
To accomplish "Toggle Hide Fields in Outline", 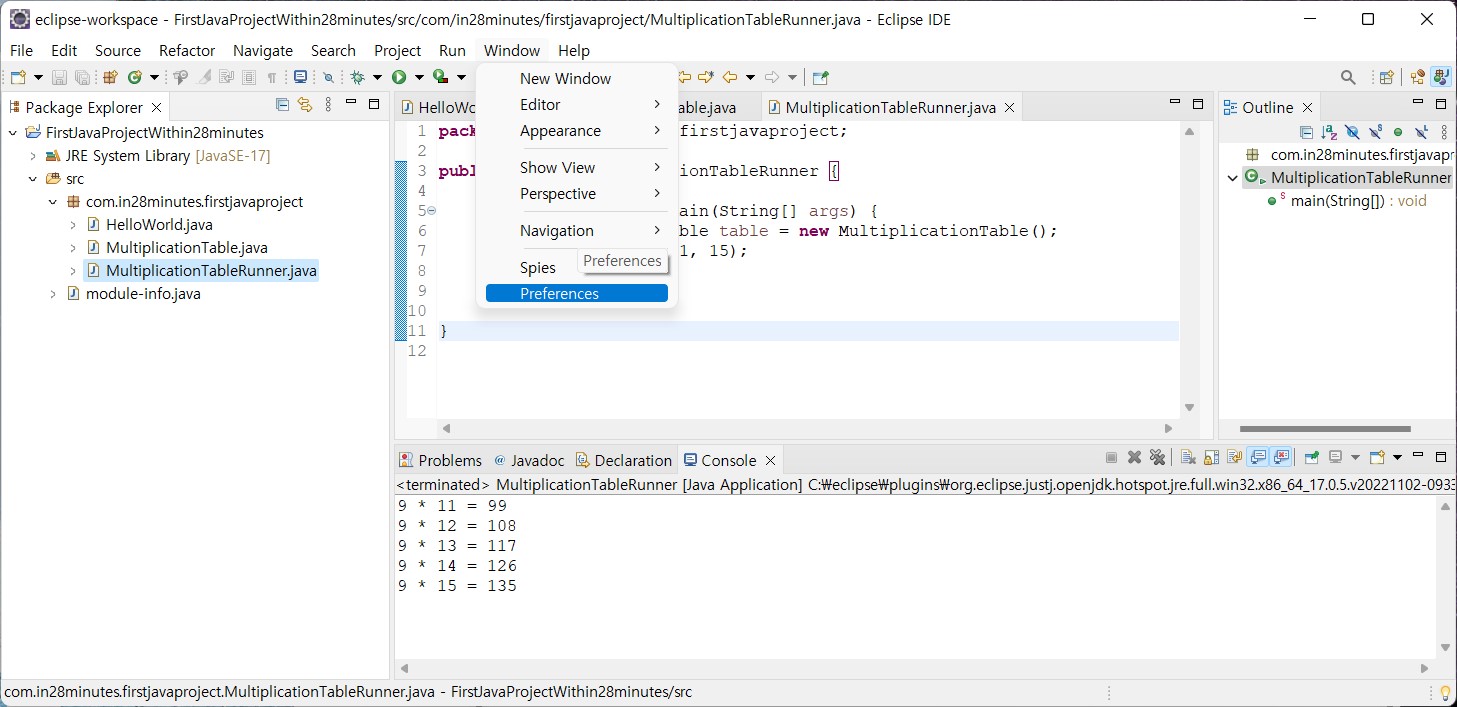I will pos(1353,132).
